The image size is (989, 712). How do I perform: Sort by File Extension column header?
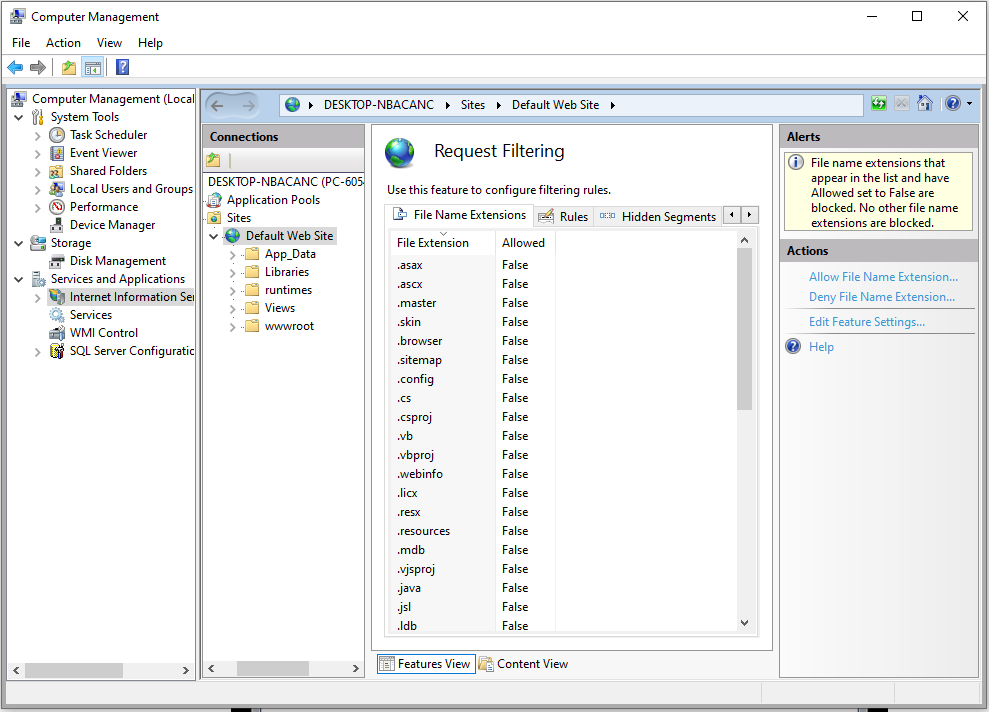click(442, 243)
